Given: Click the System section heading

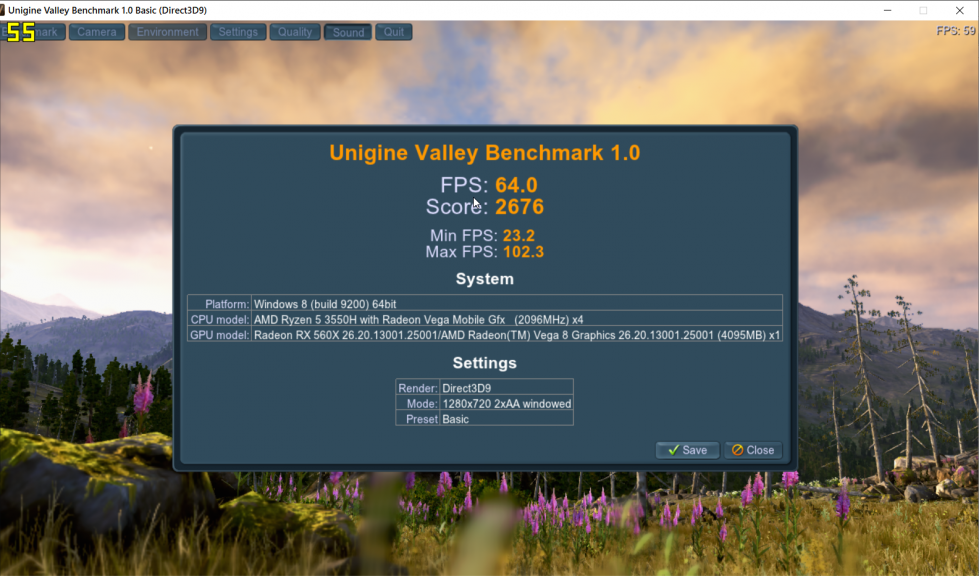Looking at the screenshot, I should click(485, 279).
